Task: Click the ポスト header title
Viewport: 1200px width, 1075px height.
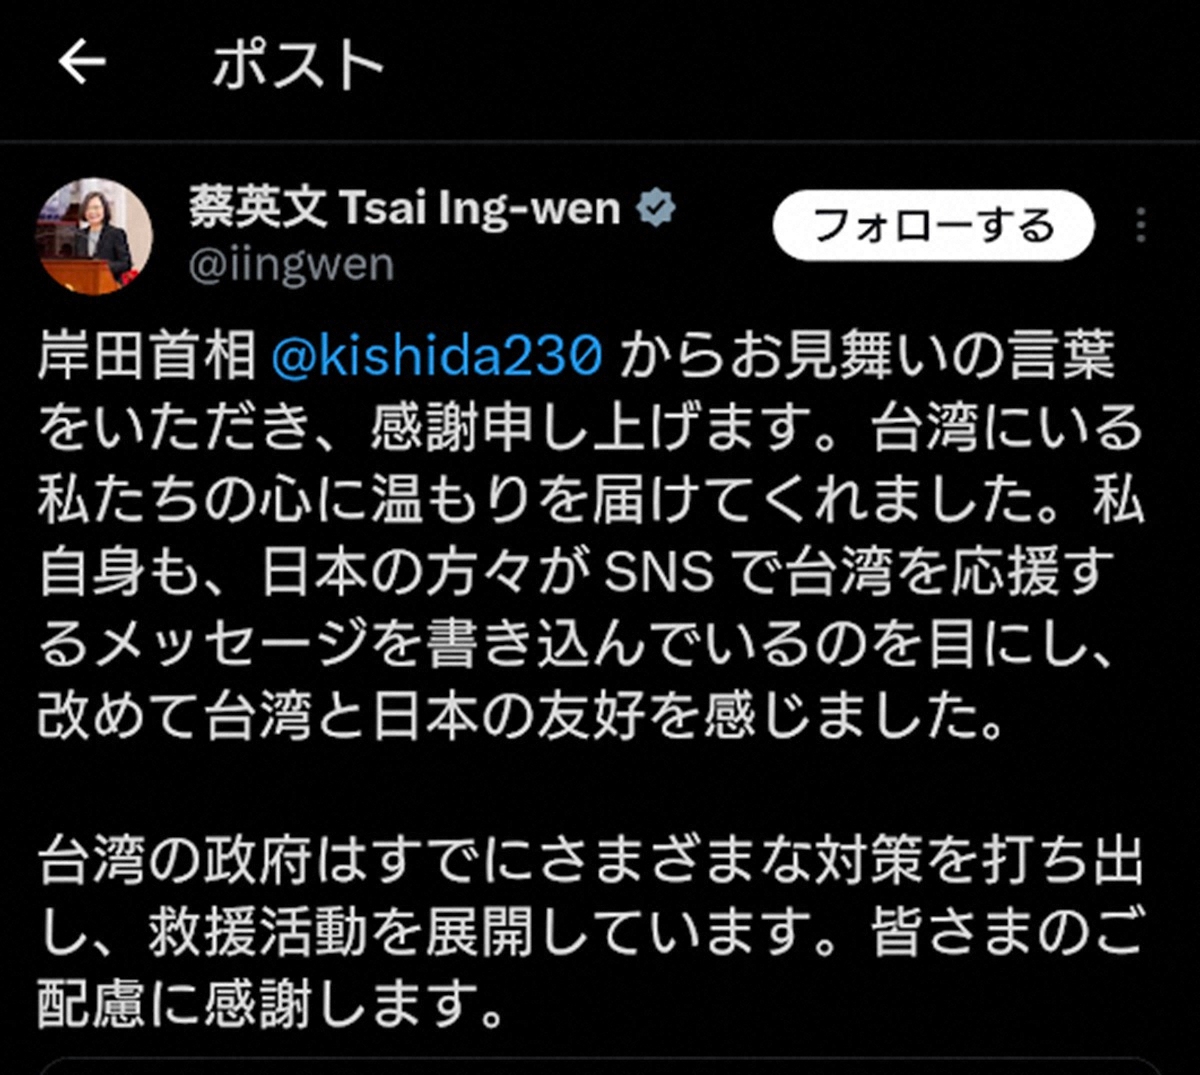Action: click(297, 66)
